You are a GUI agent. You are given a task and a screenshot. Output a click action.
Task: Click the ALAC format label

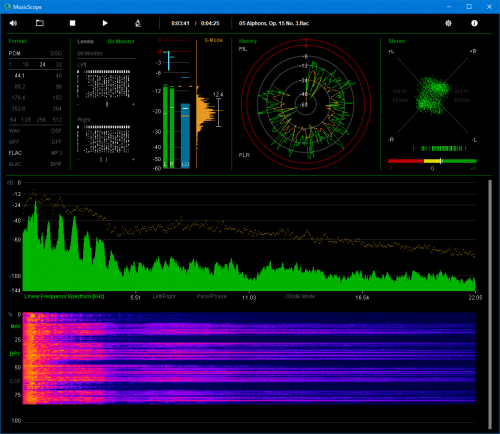(x=15, y=164)
